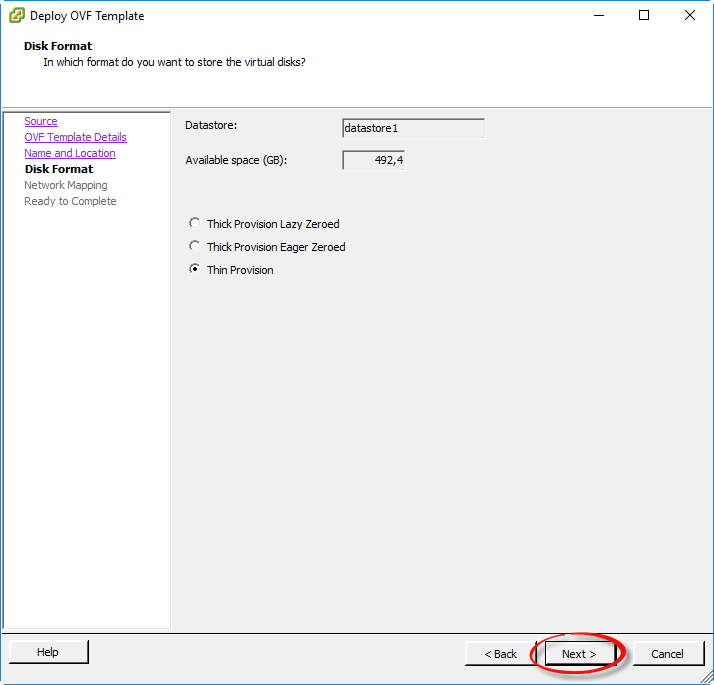Cancel the OVF deployment wizard
The image size is (714, 685).
667,654
